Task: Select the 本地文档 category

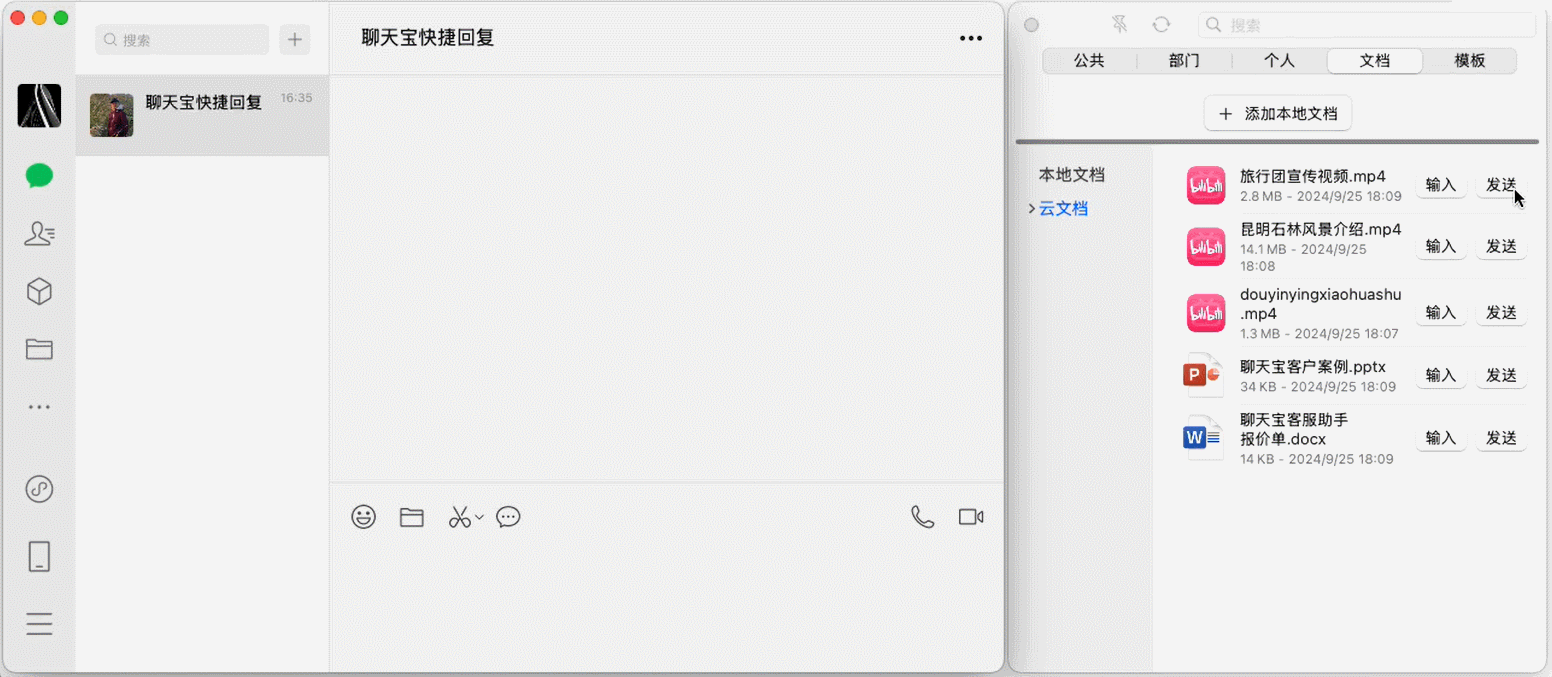Action: pos(1071,175)
